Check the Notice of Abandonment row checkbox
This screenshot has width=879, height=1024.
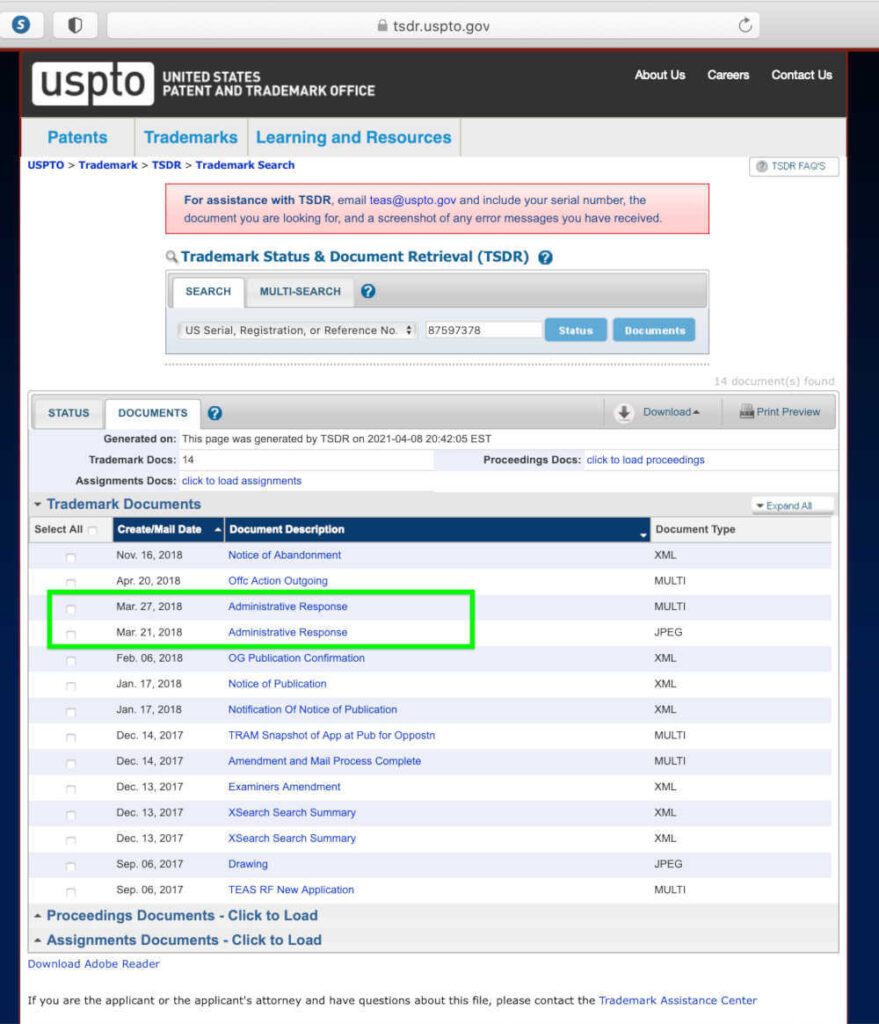coord(71,558)
